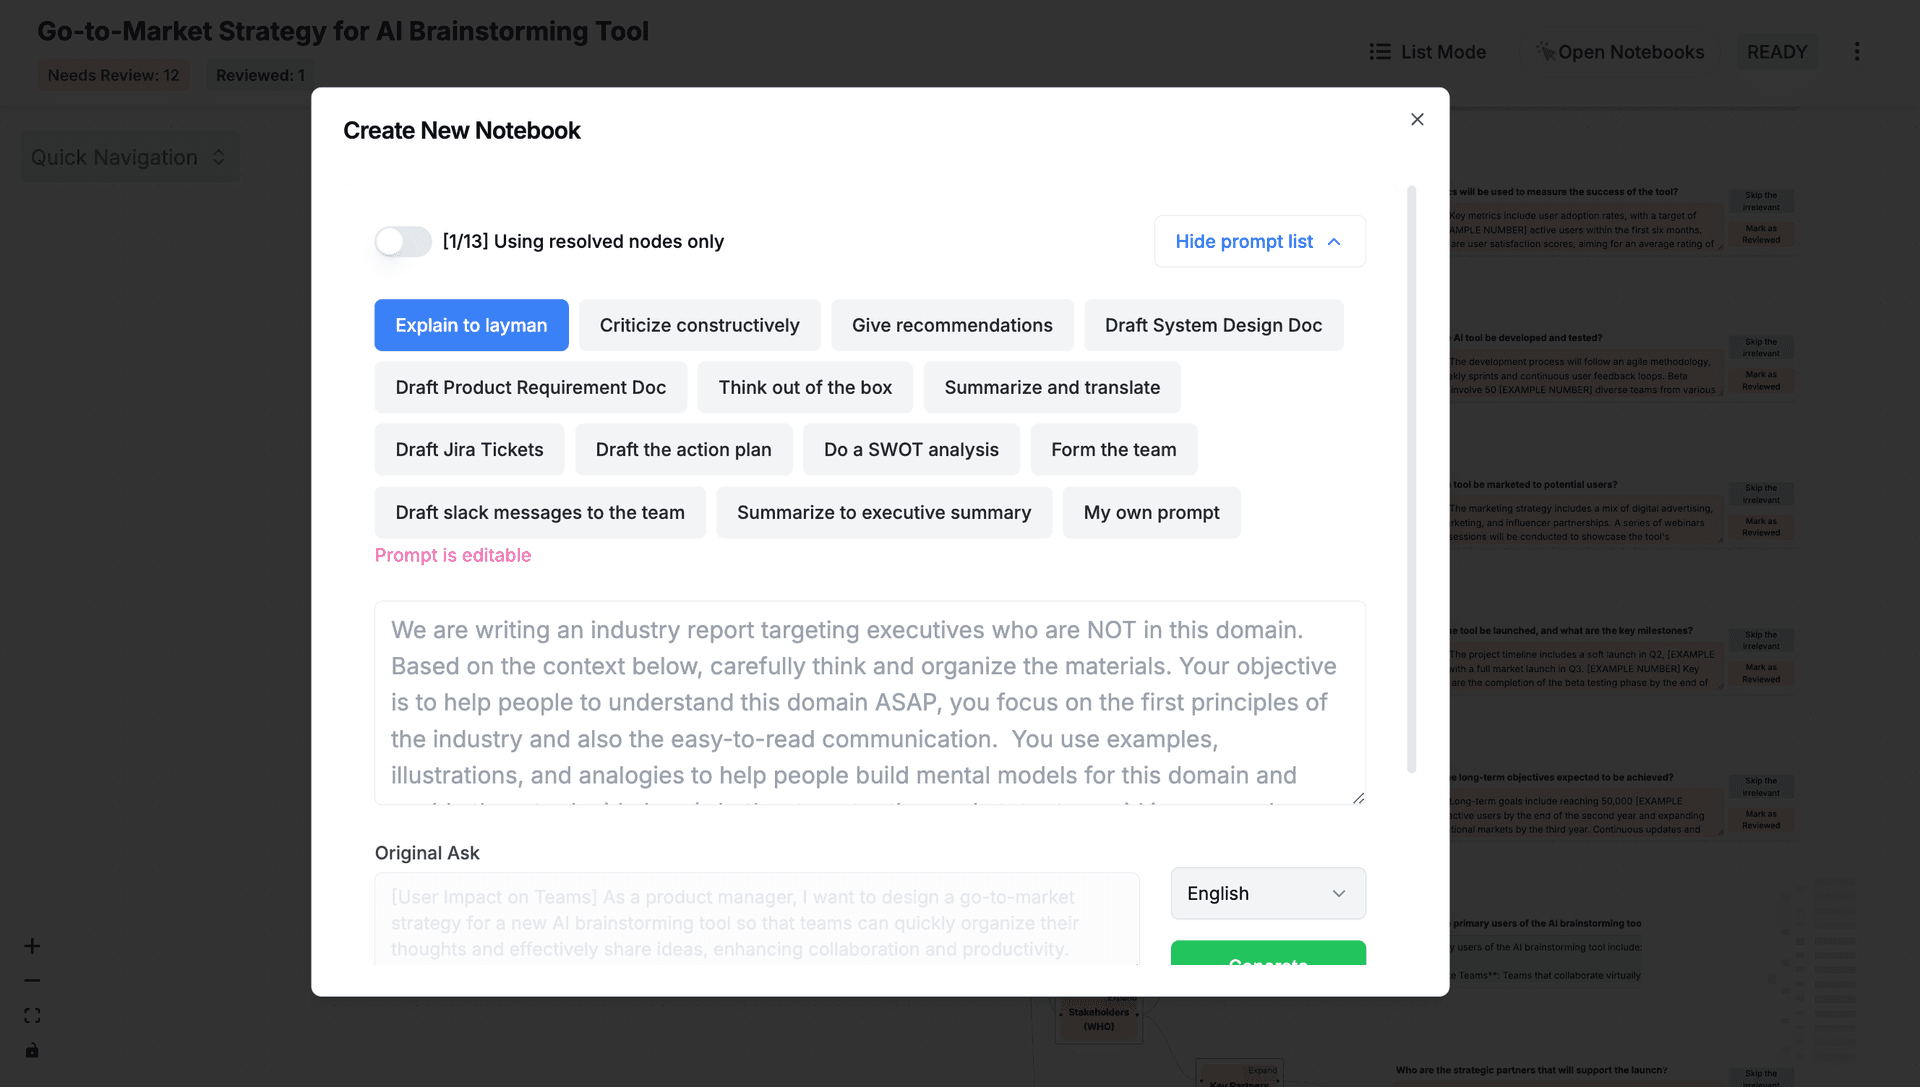Close the Create New Notebook dialog

pyautogui.click(x=1416, y=119)
